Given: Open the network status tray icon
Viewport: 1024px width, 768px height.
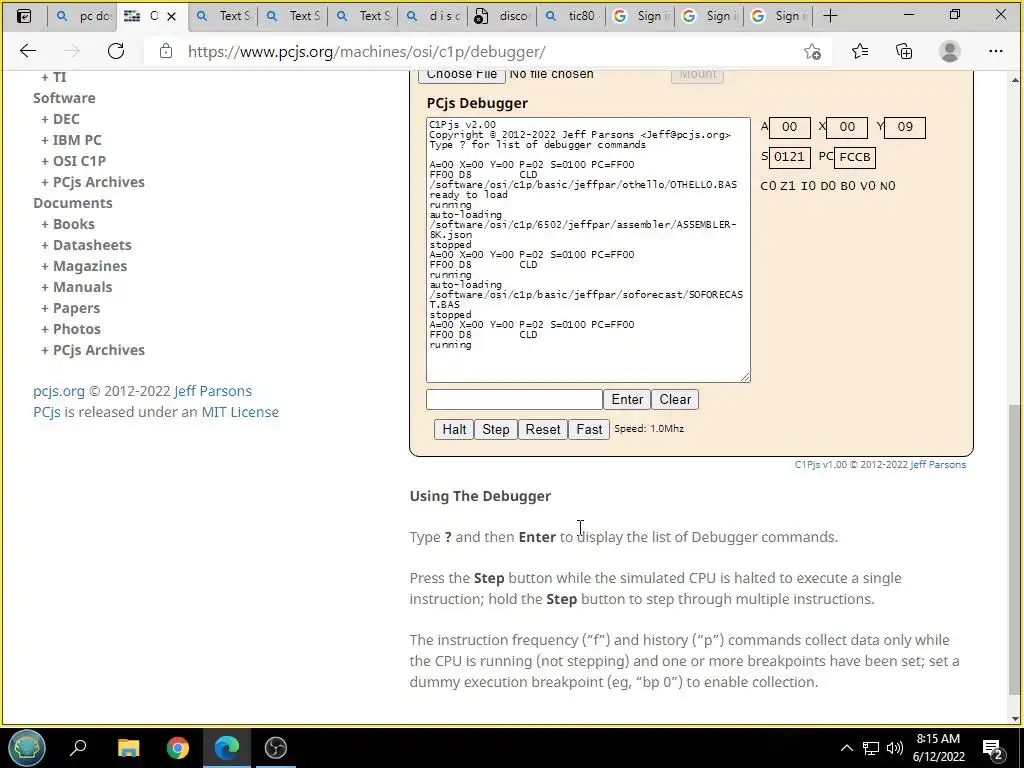Looking at the screenshot, I should [871, 748].
